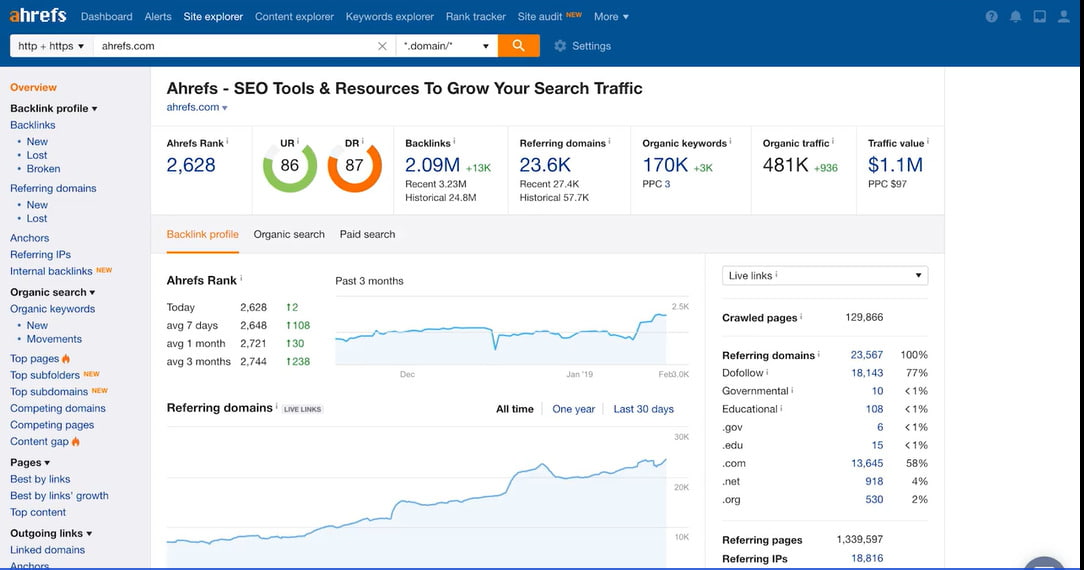The width and height of the screenshot is (1084, 570).
Task: Open Top subdomains in the sidebar
Action: tap(49, 392)
